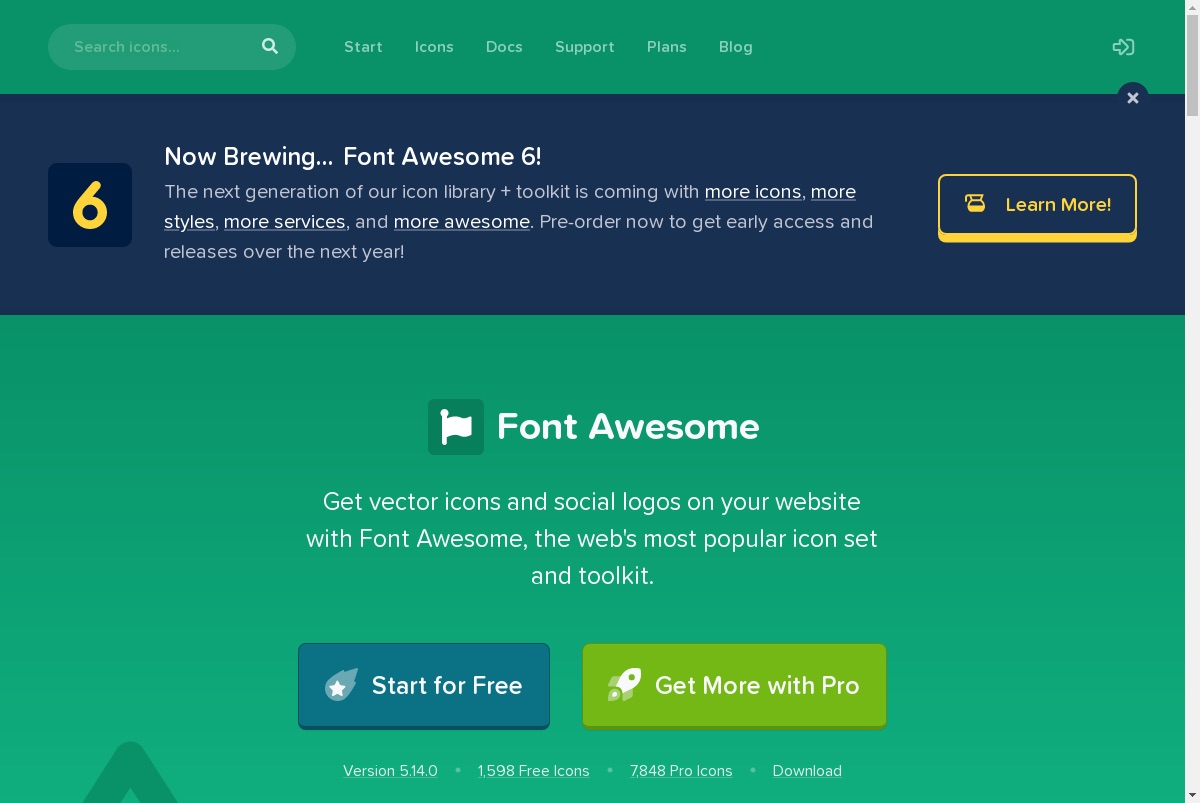This screenshot has width=1200, height=803.
Task: Open the Docs nav item
Action: [x=504, y=47]
